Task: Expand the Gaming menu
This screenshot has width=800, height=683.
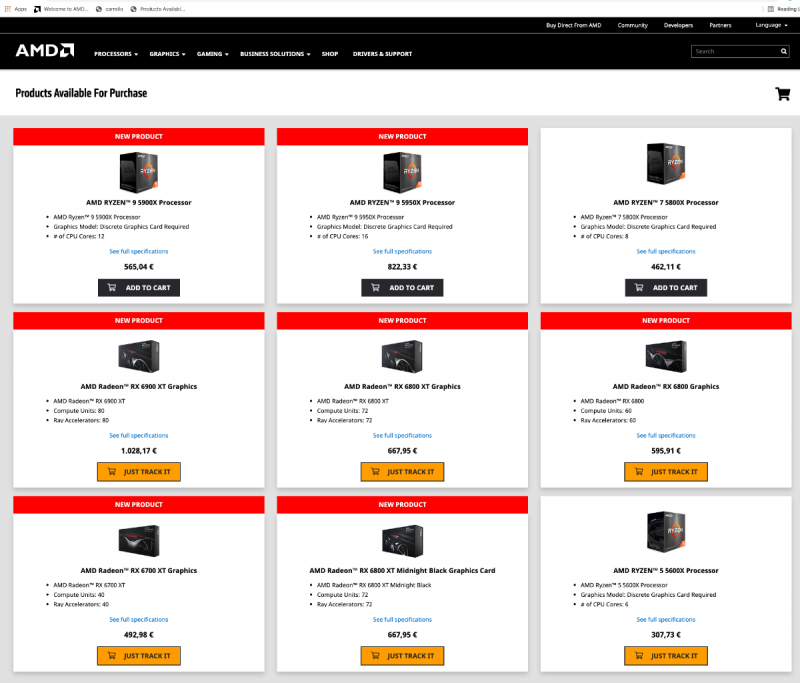Action: (213, 54)
